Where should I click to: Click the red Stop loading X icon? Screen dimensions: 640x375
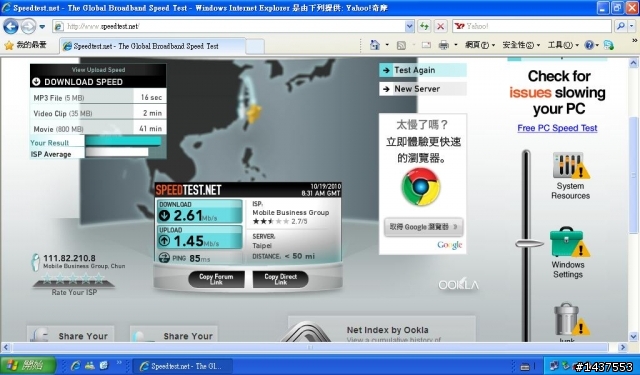pyautogui.click(x=440, y=27)
